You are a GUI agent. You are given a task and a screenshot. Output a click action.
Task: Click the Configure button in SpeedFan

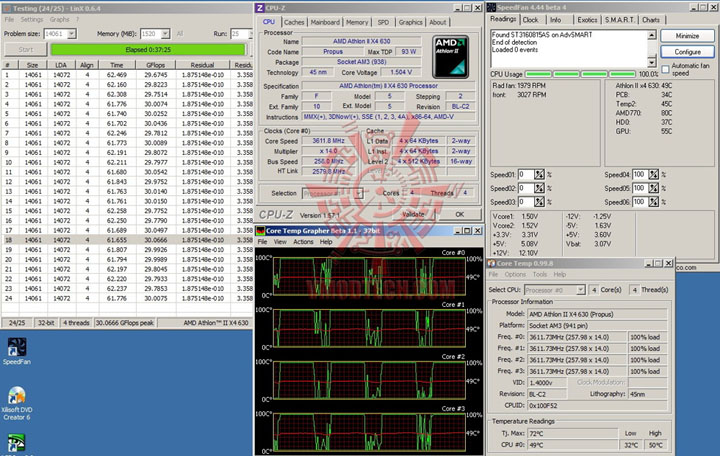[x=687, y=51]
